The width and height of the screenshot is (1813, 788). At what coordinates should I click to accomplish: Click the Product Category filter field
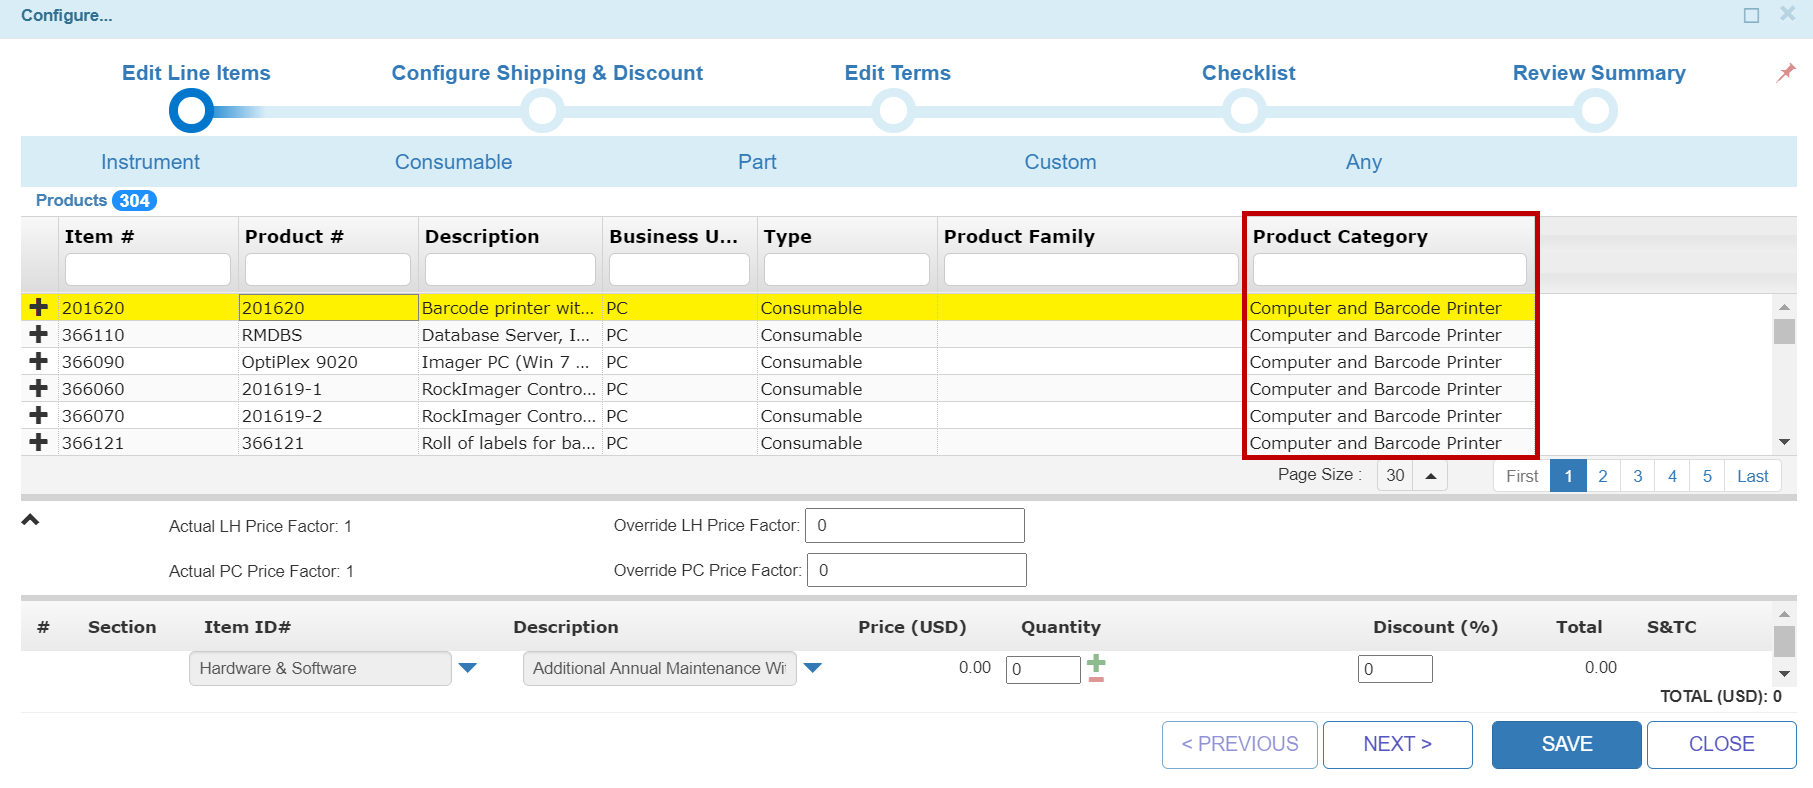click(x=1389, y=270)
